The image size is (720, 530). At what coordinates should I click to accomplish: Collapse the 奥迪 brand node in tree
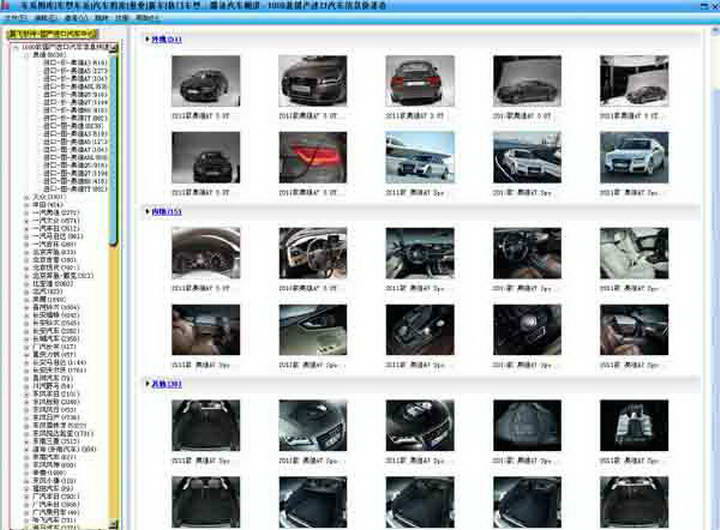tap(26, 55)
